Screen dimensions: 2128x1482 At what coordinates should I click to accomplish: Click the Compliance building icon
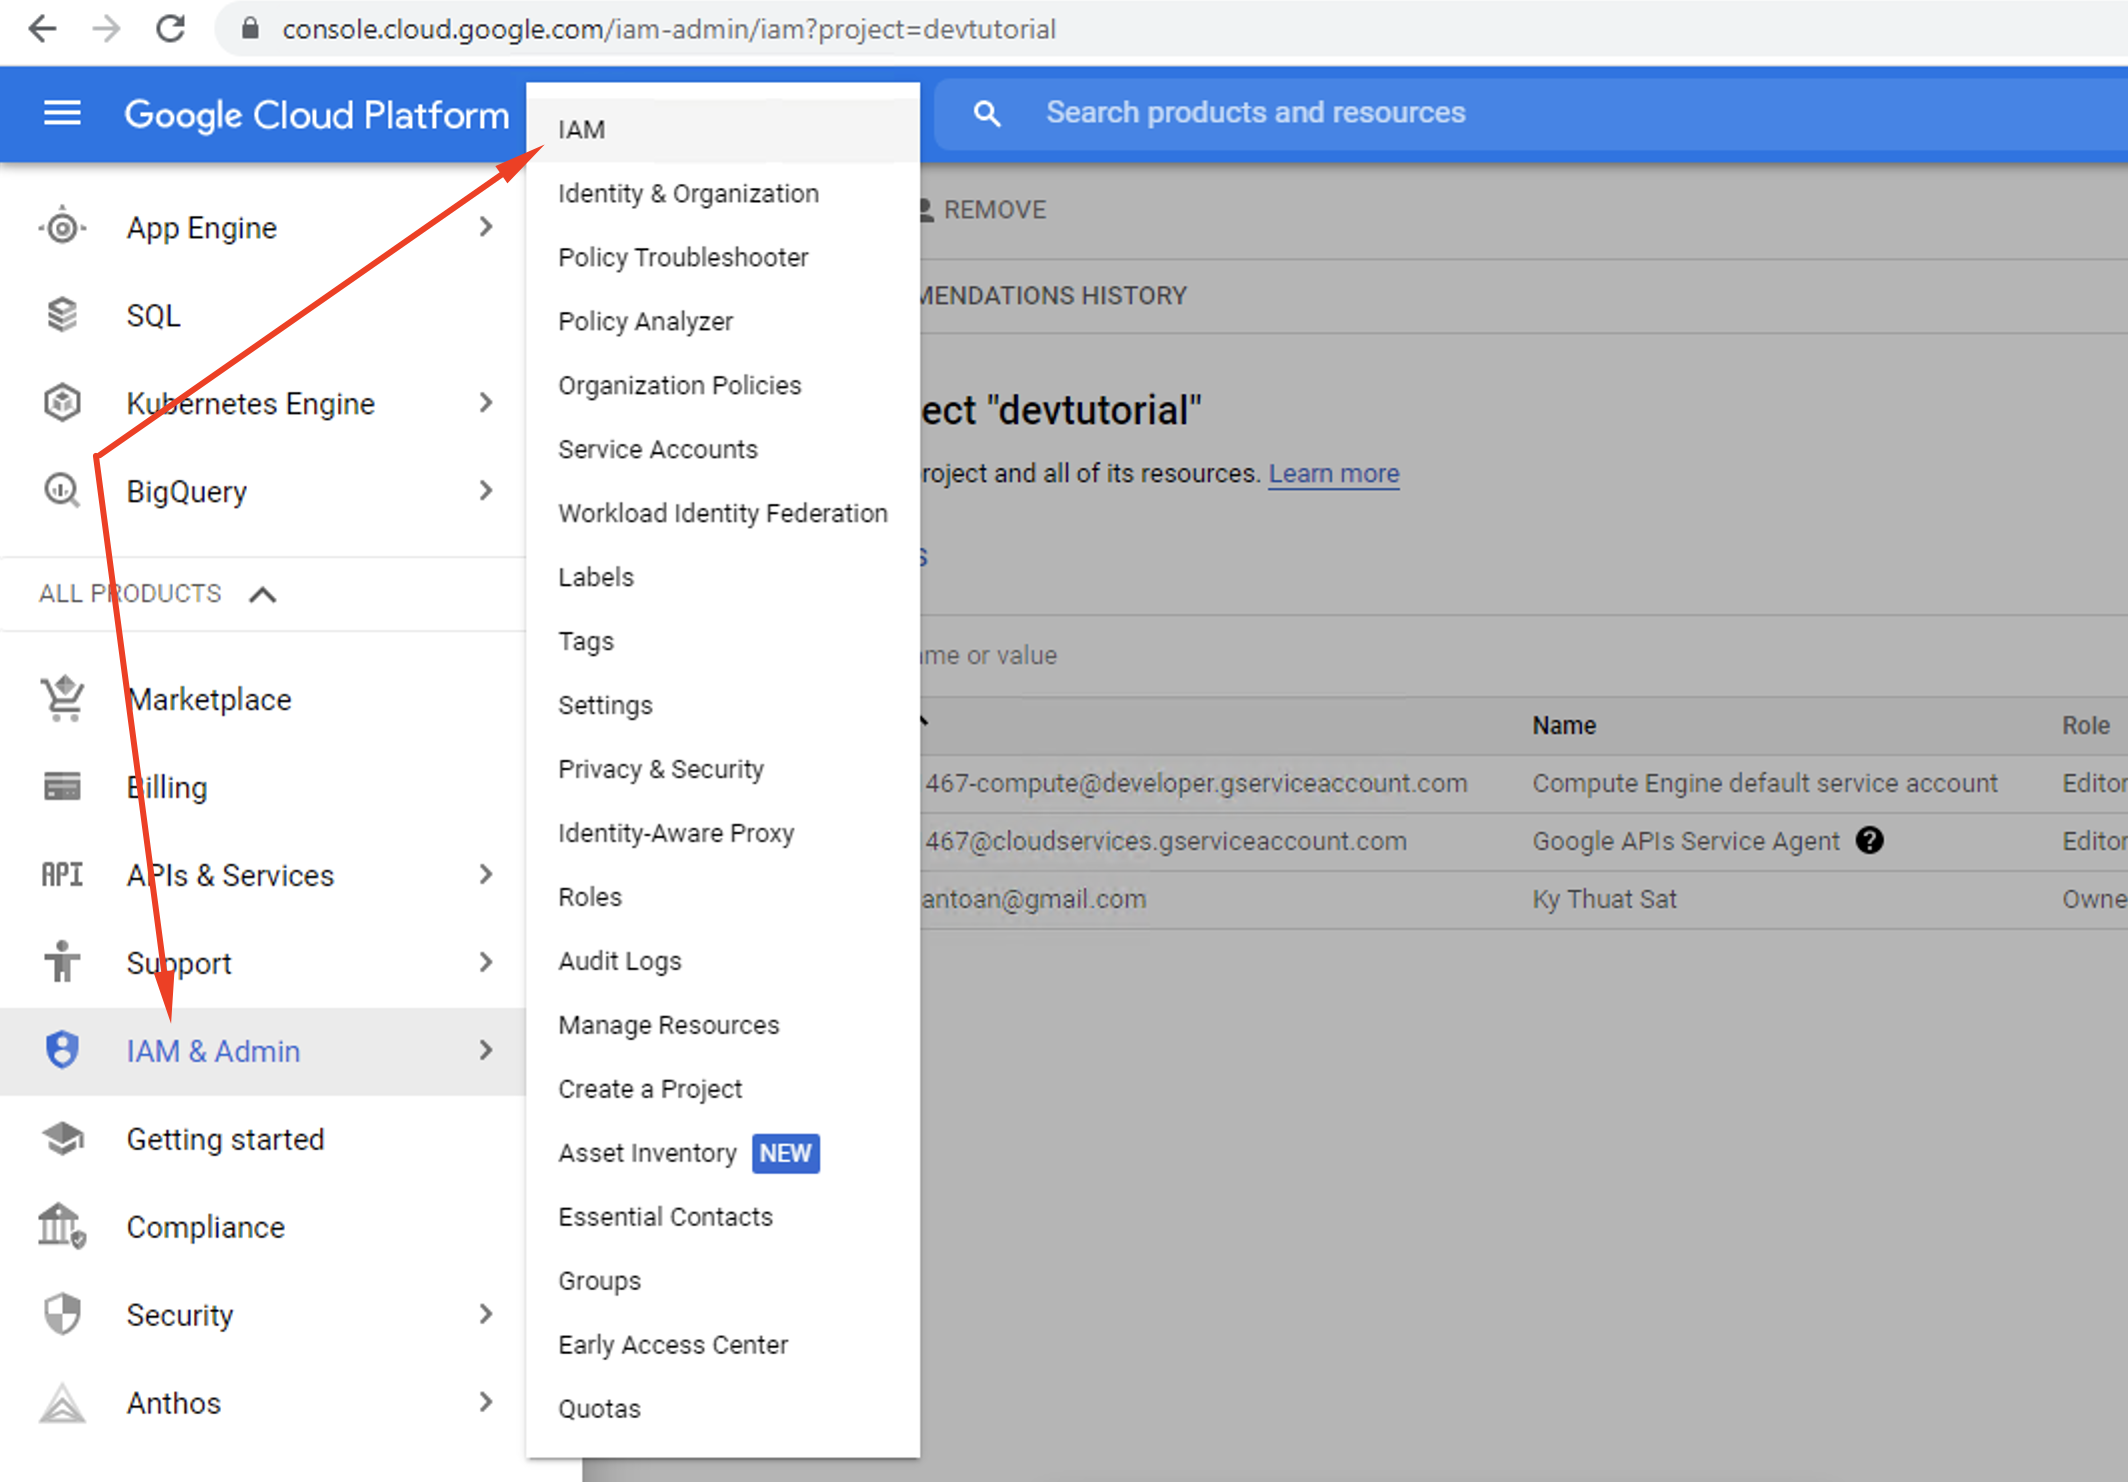(x=62, y=1226)
